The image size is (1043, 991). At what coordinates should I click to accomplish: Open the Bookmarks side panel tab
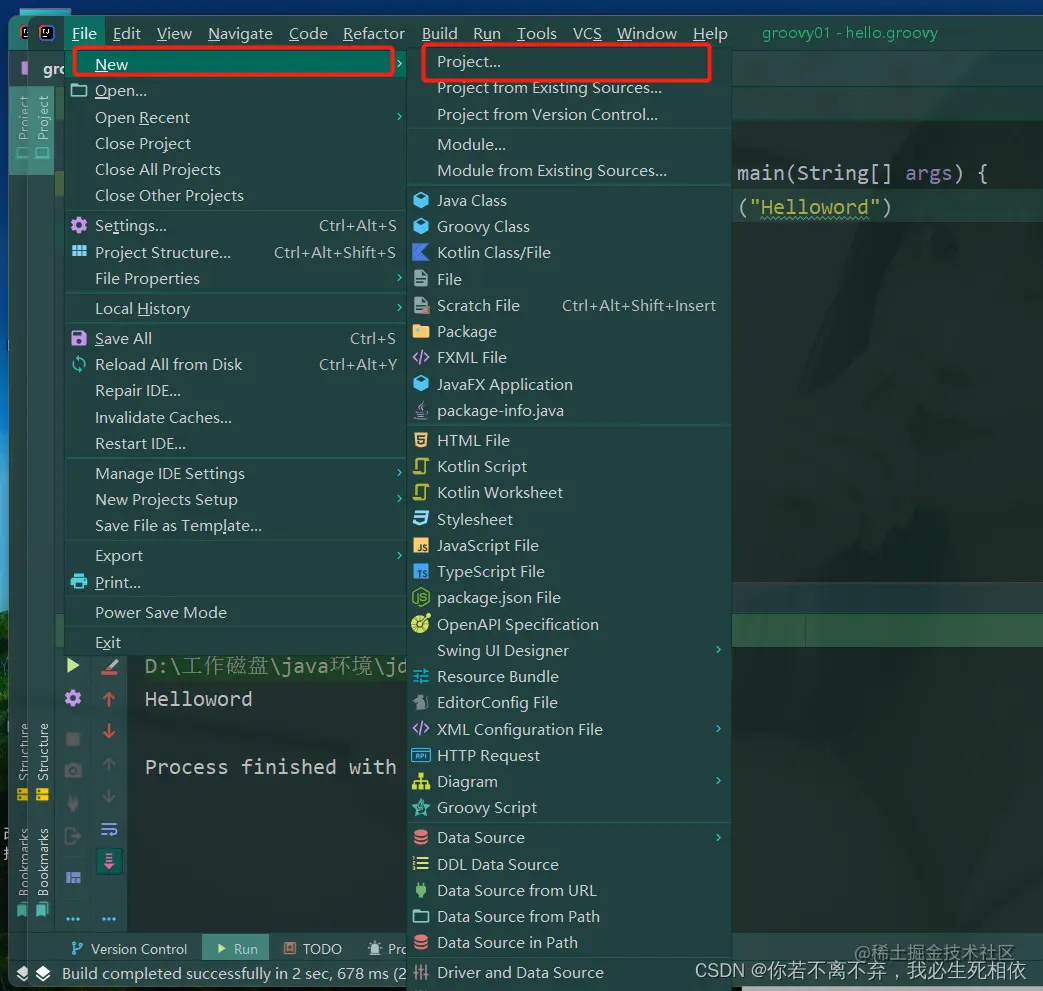click(x=43, y=871)
